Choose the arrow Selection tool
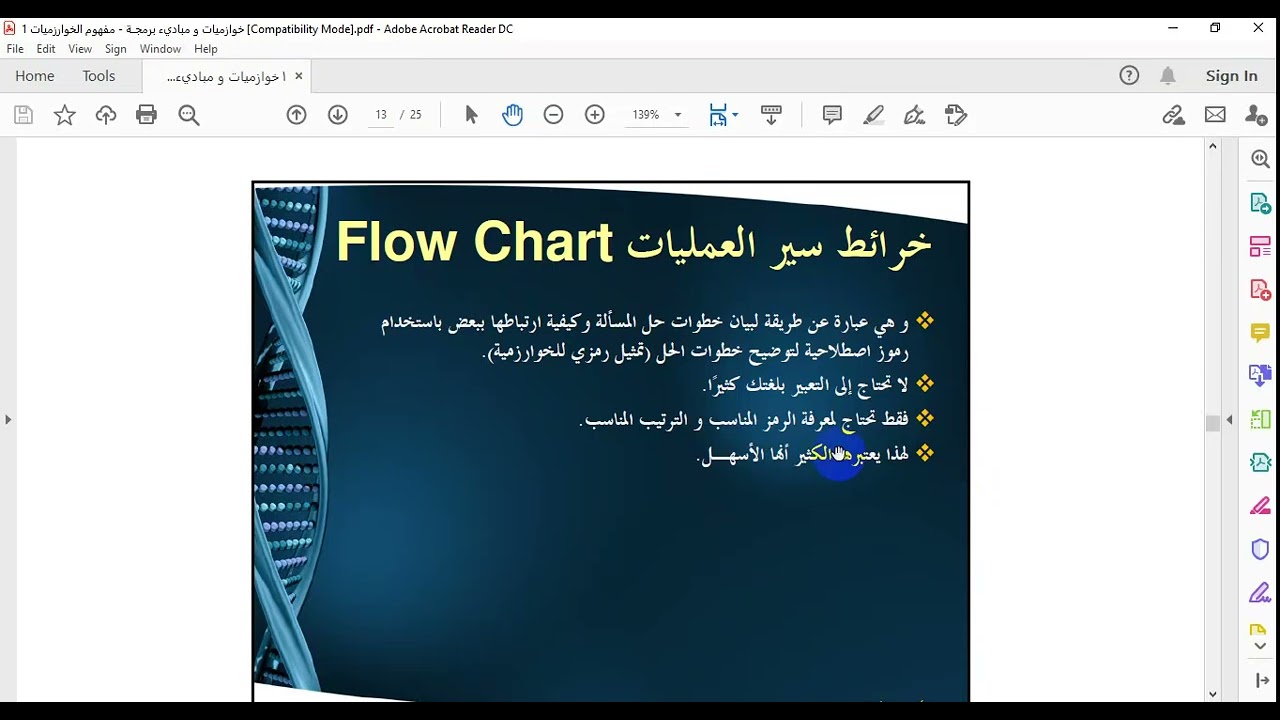The height and width of the screenshot is (720, 1280). click(472, 115)
